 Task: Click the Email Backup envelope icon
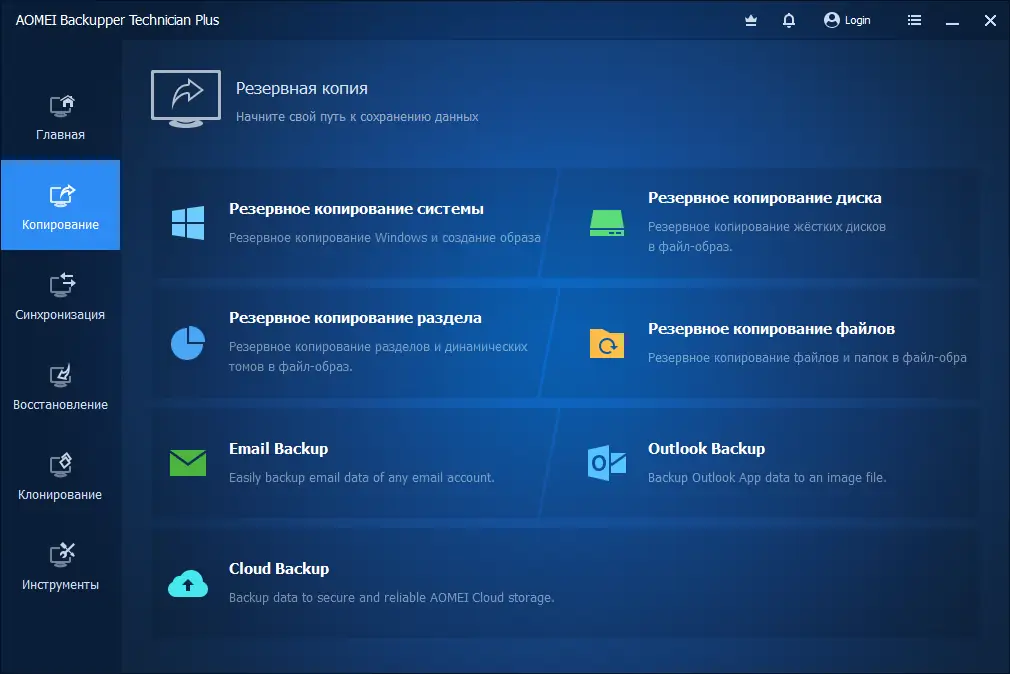[x=186, y=464]
